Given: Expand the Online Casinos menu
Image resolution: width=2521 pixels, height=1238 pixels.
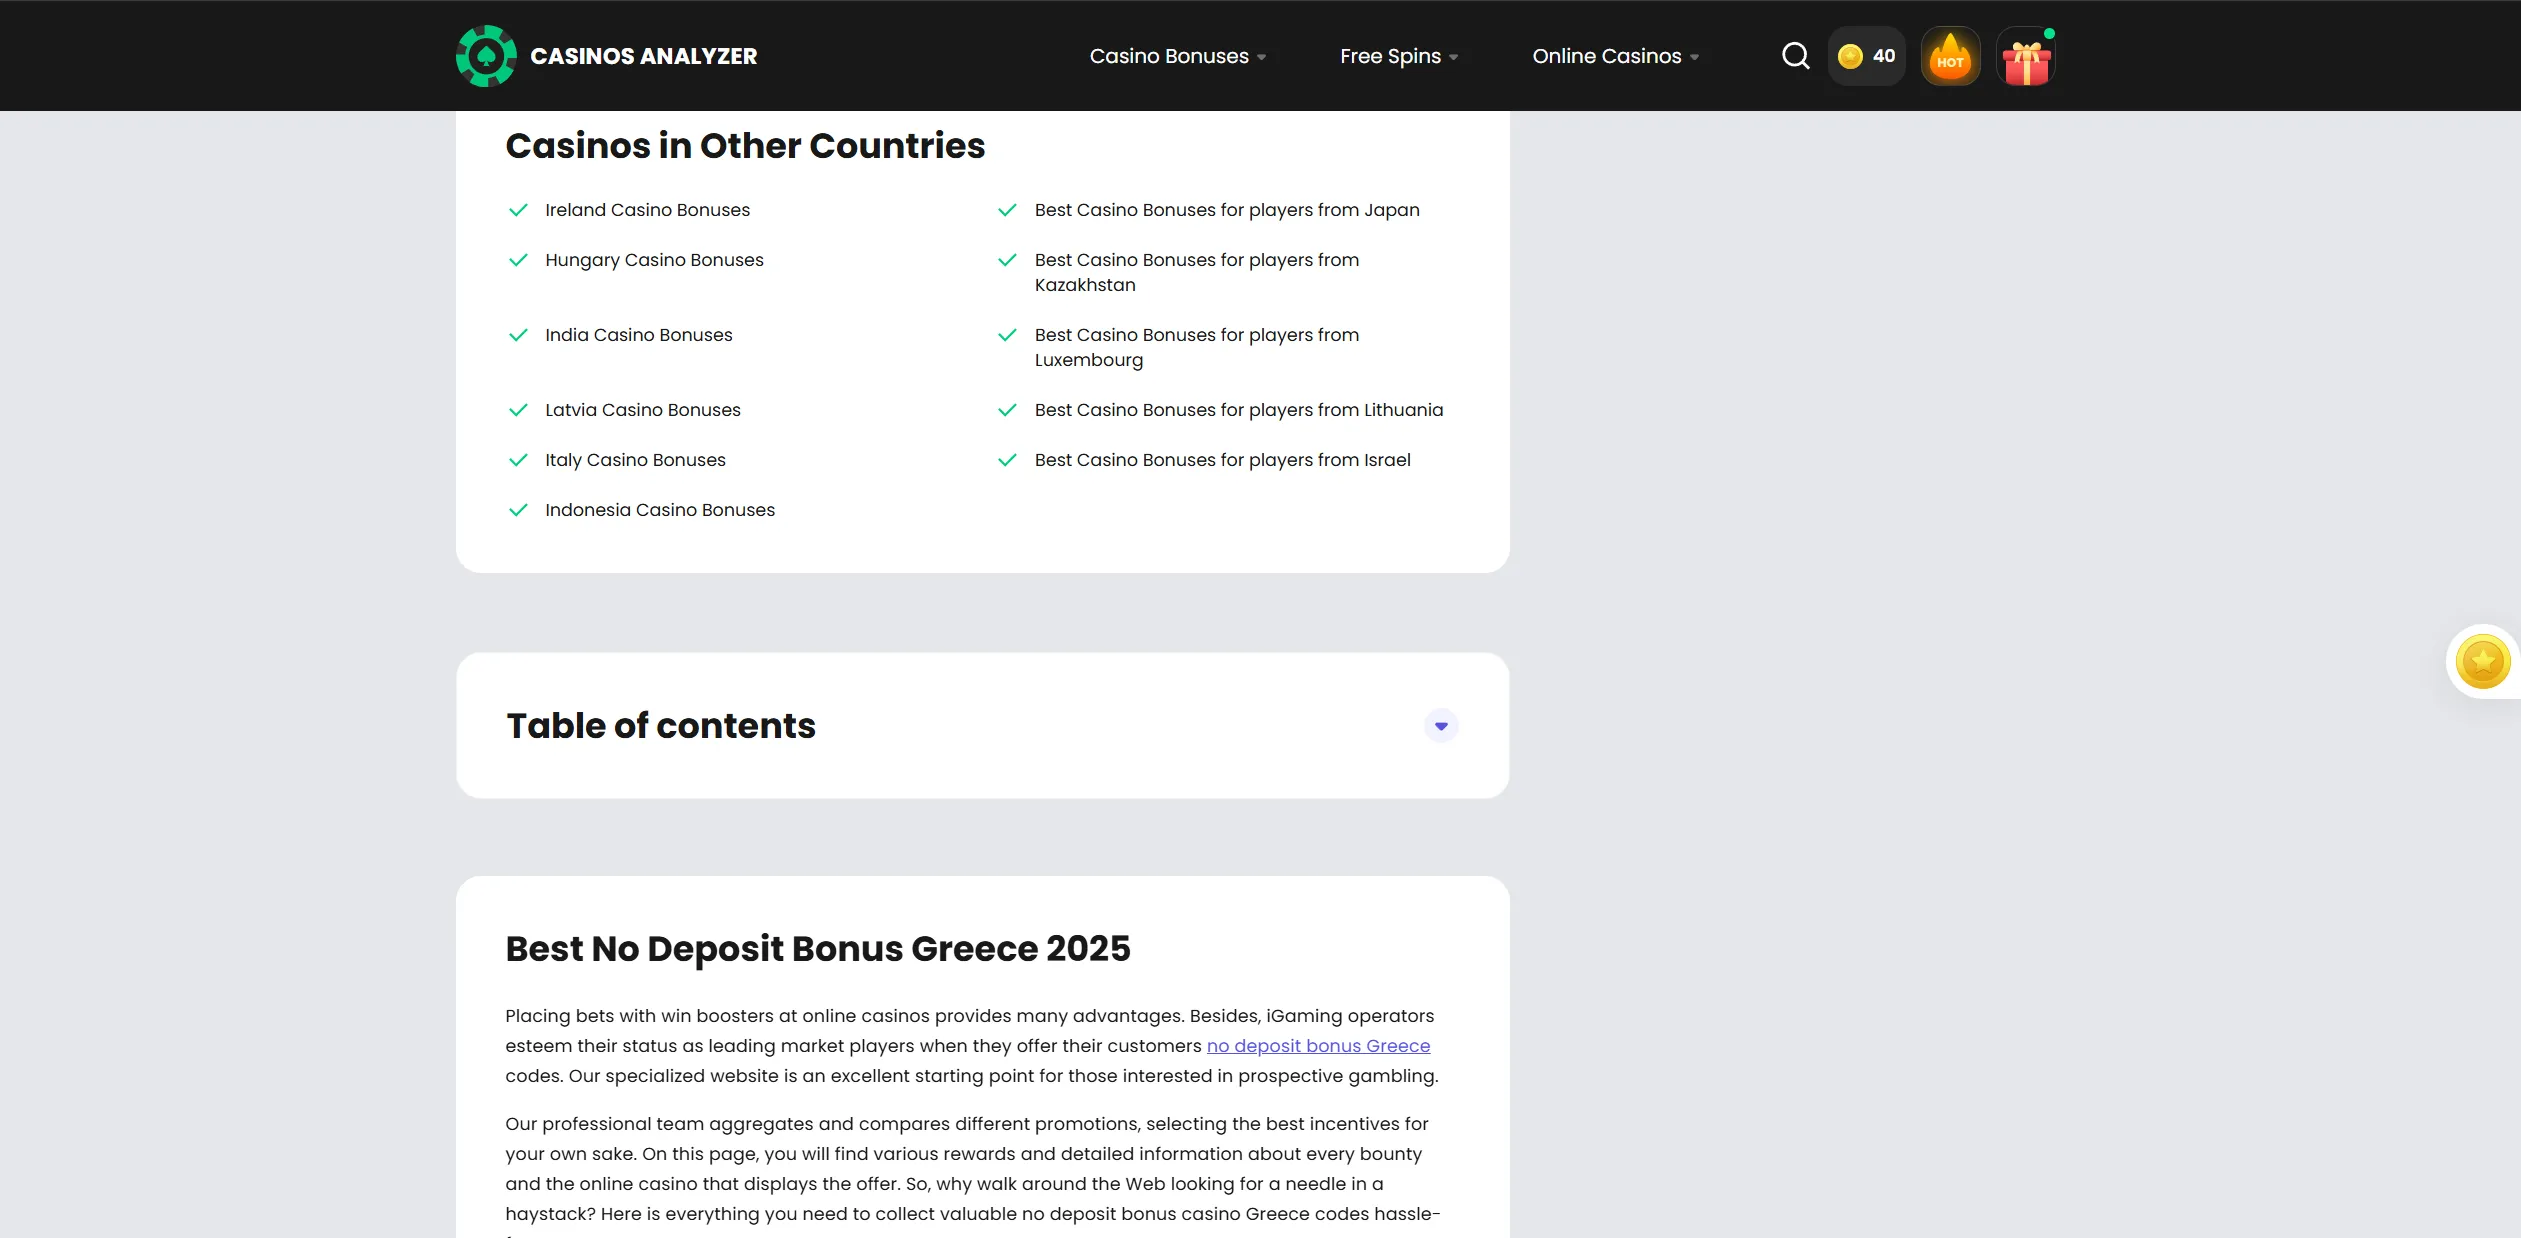Looking at the screenshot, I should click(x=1616, y=56).
